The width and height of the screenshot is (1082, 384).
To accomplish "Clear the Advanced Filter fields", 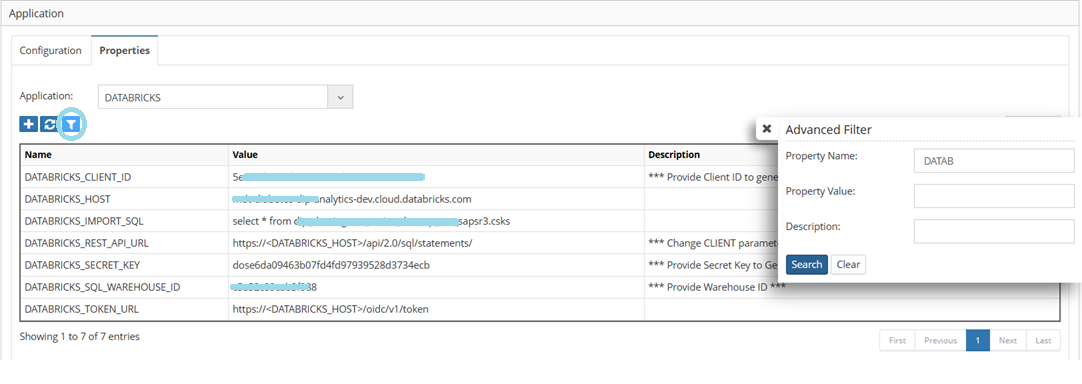I will click(x=848, y=265).
